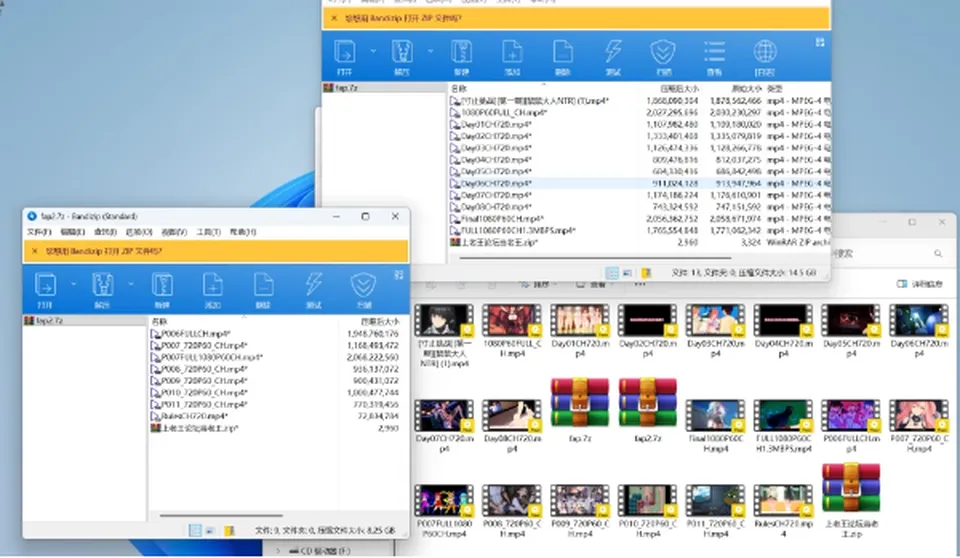The image size is (960, 558).
Task: Select P007FULL1080P60CH.mp4 thumbnail in Explorer
Action: (x=444, y=511)
